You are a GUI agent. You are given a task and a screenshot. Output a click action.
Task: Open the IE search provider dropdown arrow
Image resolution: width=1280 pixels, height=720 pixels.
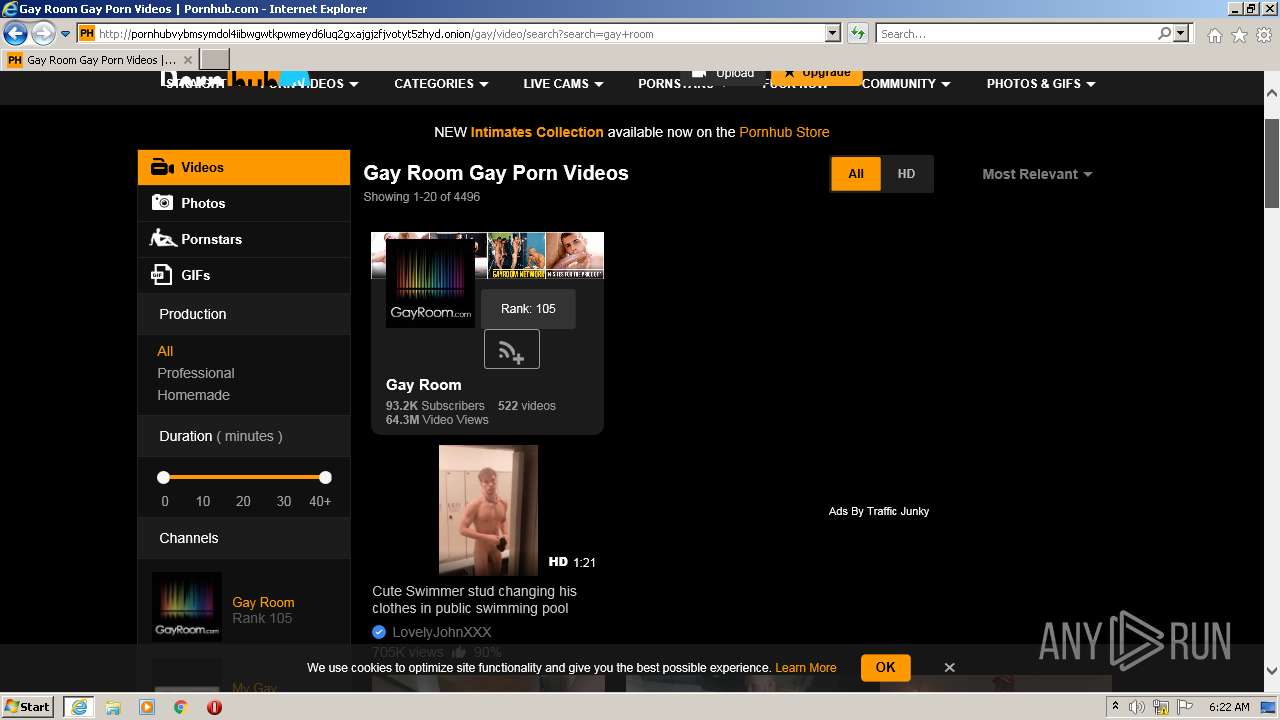point(1181,33)
